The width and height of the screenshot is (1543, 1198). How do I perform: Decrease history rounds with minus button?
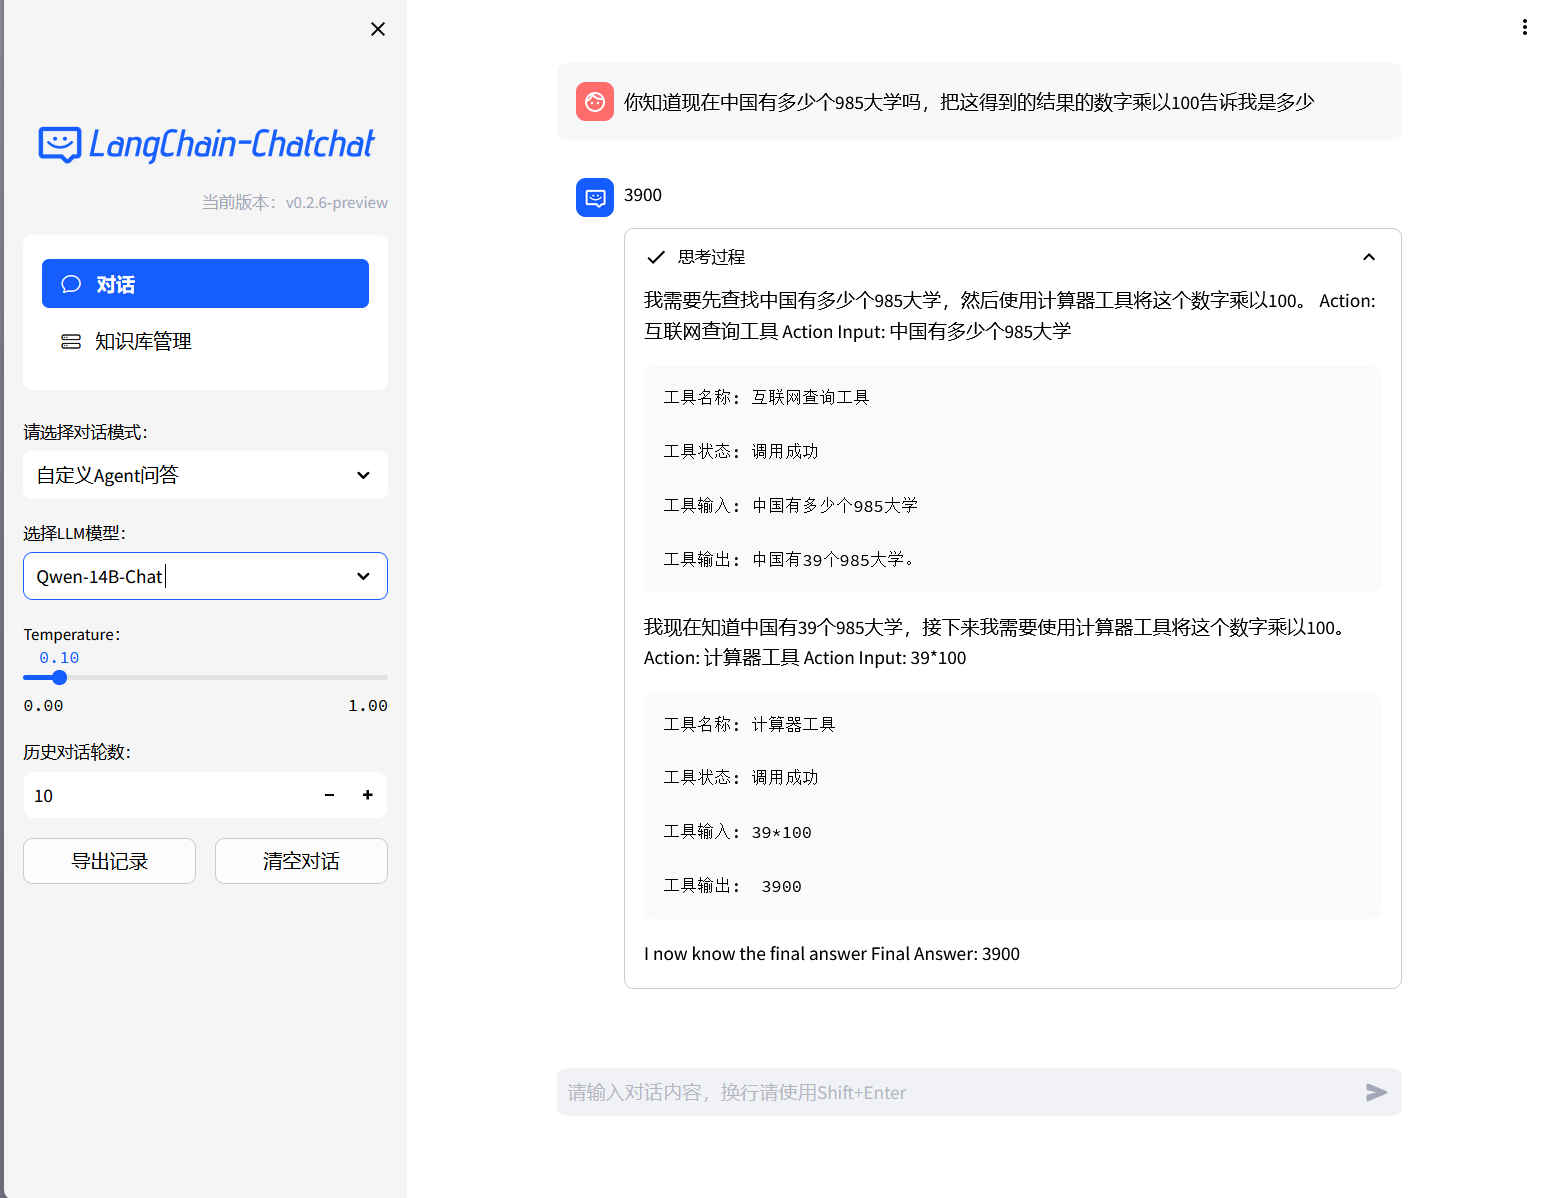329,795
